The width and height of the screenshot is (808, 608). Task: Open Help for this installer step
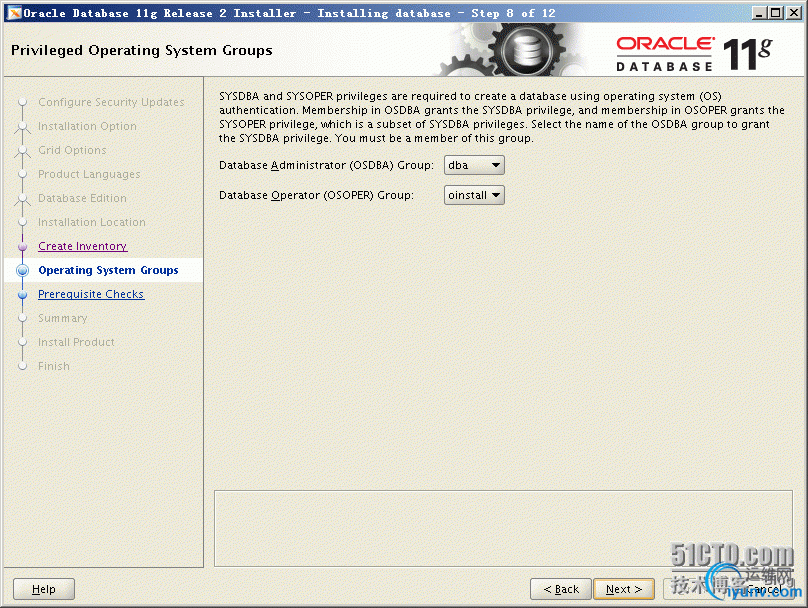tap(44, 589)
